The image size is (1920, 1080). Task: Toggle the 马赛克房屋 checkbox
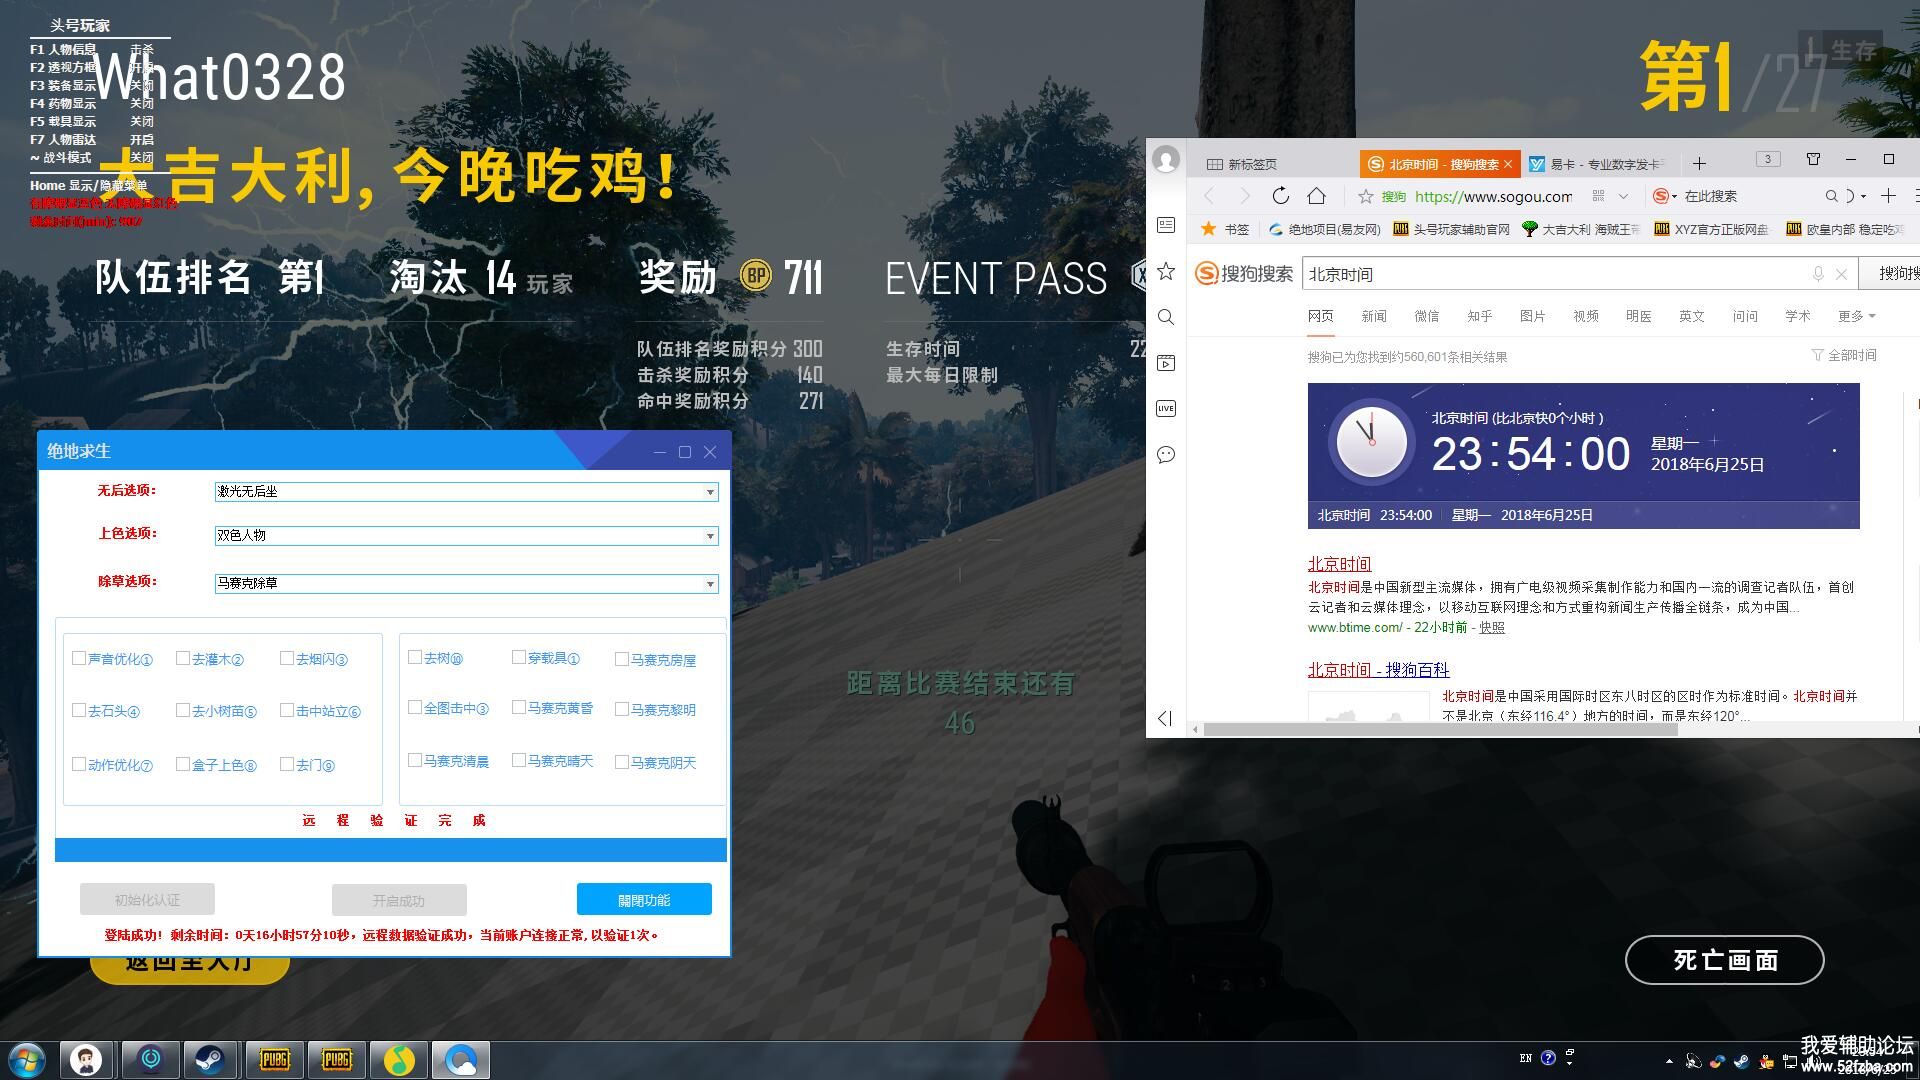pyautogui.click(x=622, y=659)
